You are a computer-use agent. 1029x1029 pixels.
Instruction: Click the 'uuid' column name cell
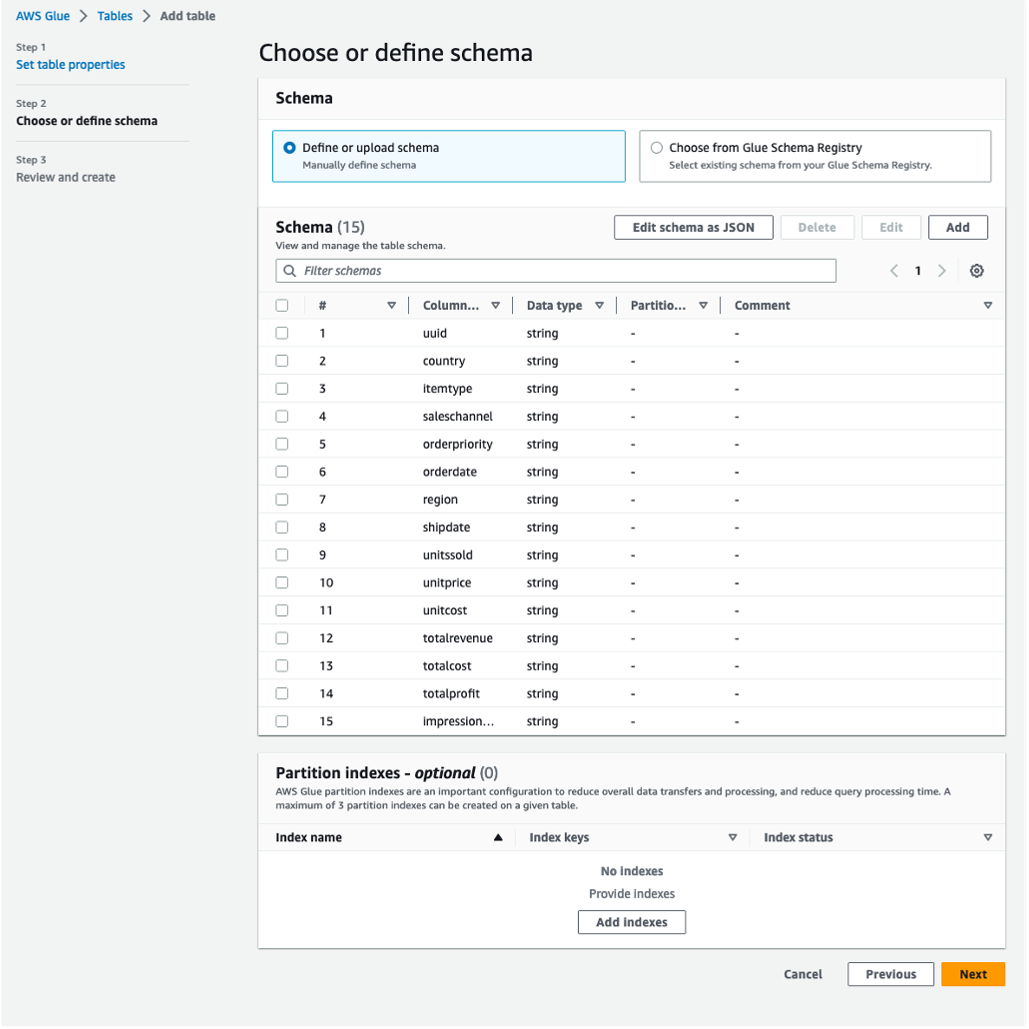tap(435, 333)
